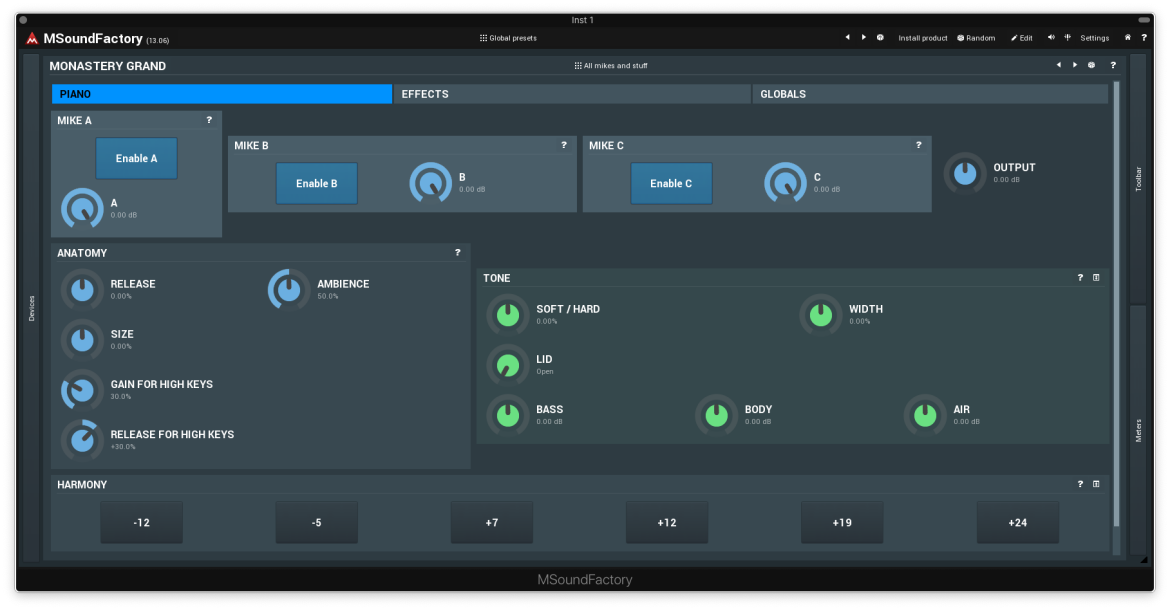Toggle the +24 harmony button
1170x610 pixels.
click(x=1018, y=523)
